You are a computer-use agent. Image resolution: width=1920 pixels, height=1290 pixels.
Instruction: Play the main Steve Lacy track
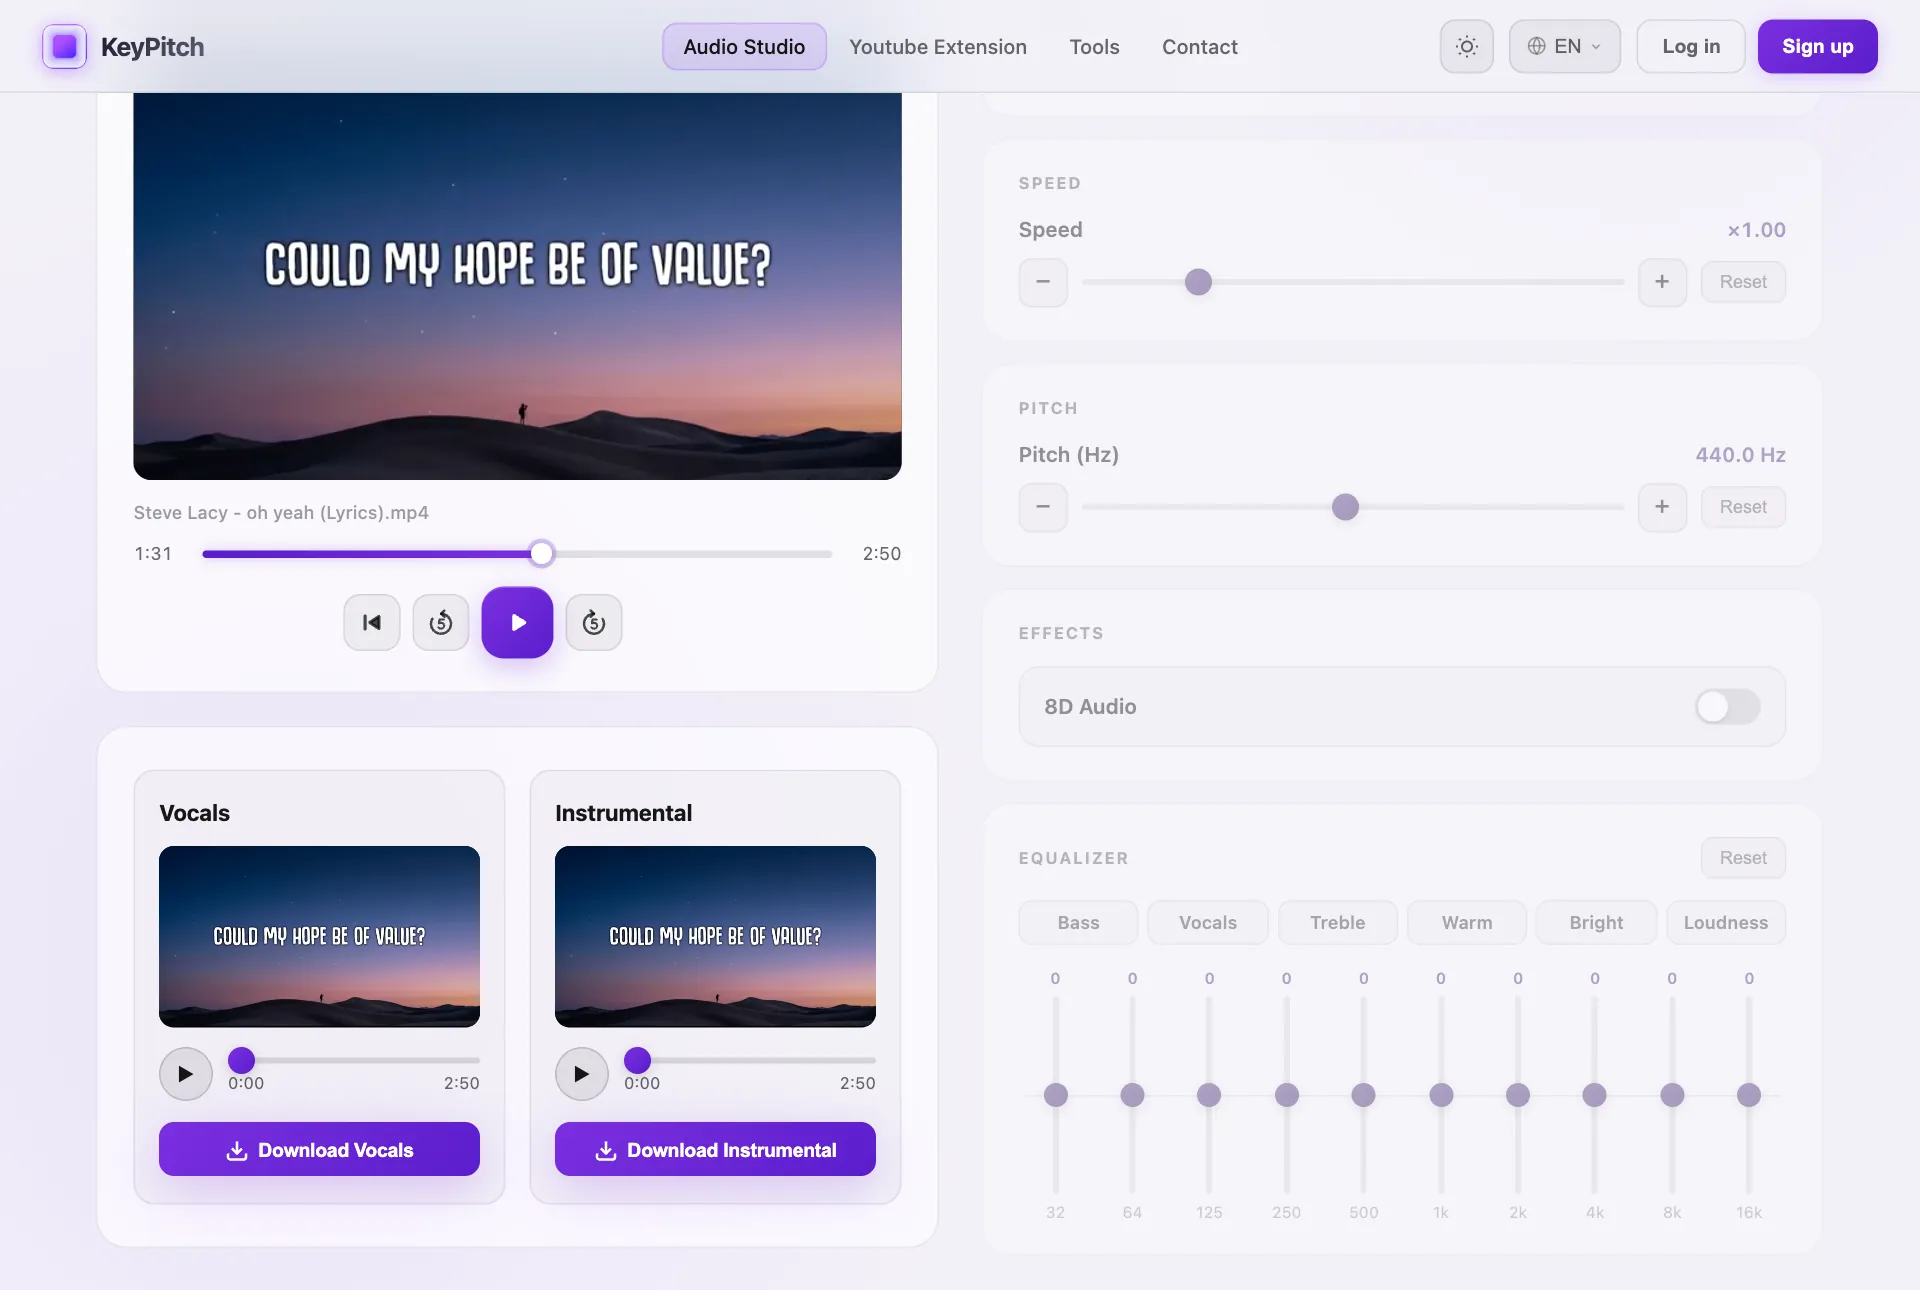pyautogui.click(x=517, y=622)
